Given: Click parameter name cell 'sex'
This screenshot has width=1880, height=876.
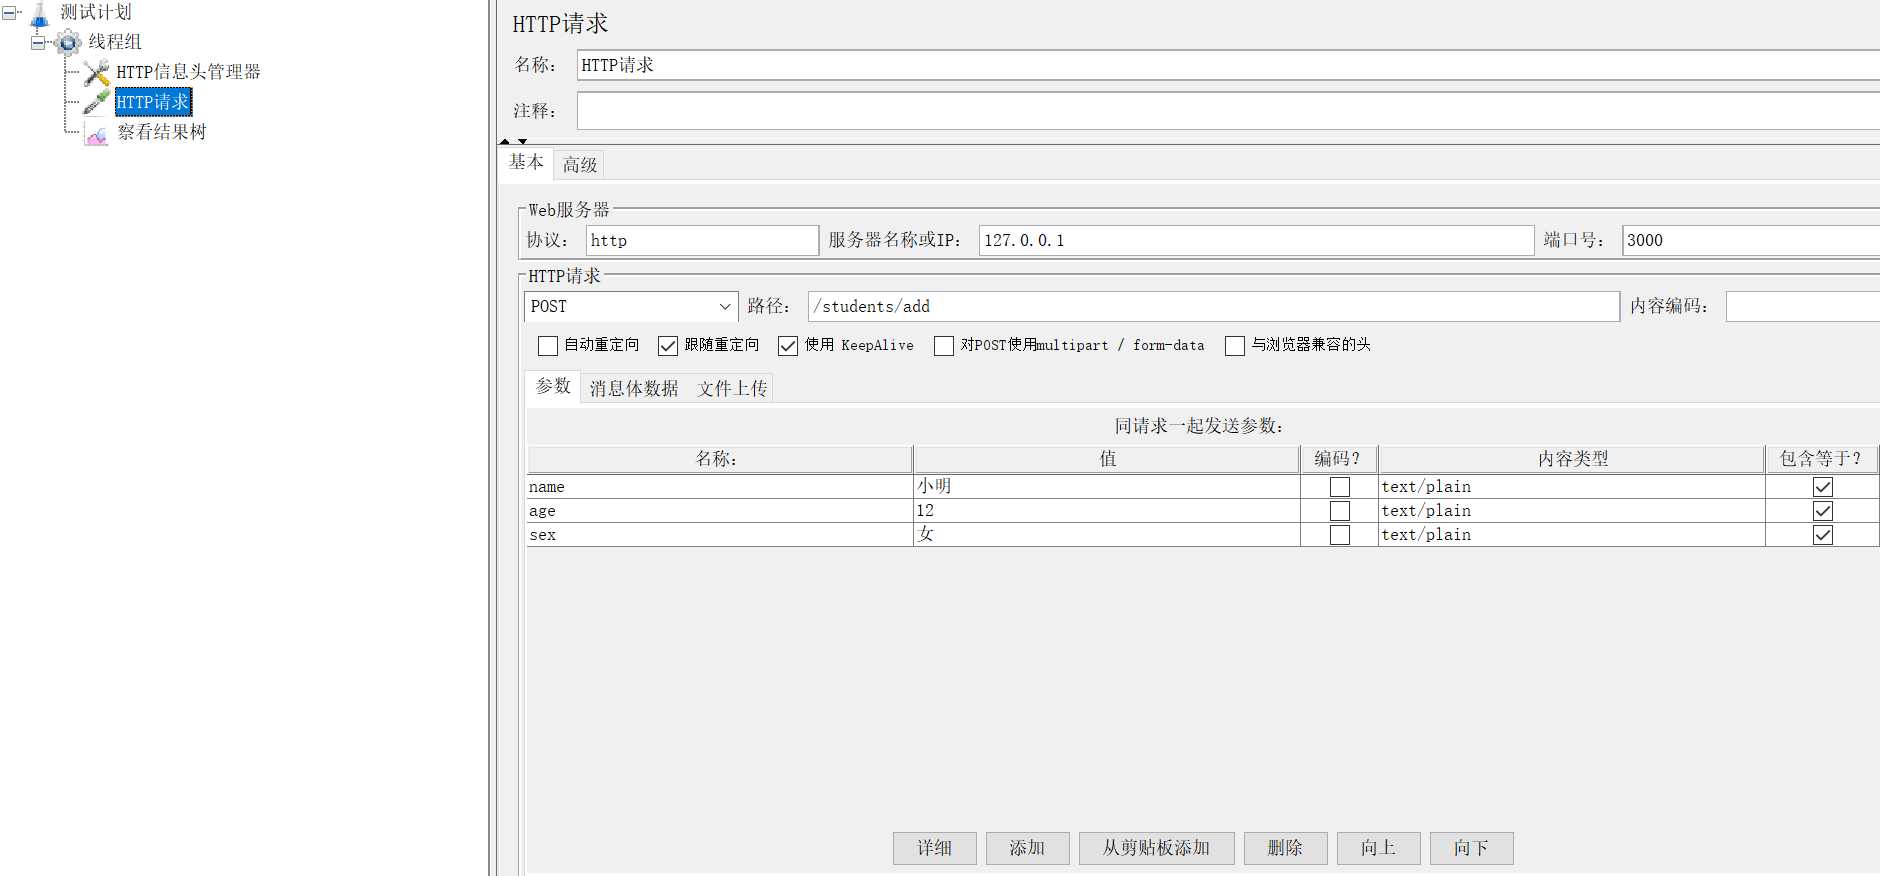Looking at the screenshot, I should (720, 535).
